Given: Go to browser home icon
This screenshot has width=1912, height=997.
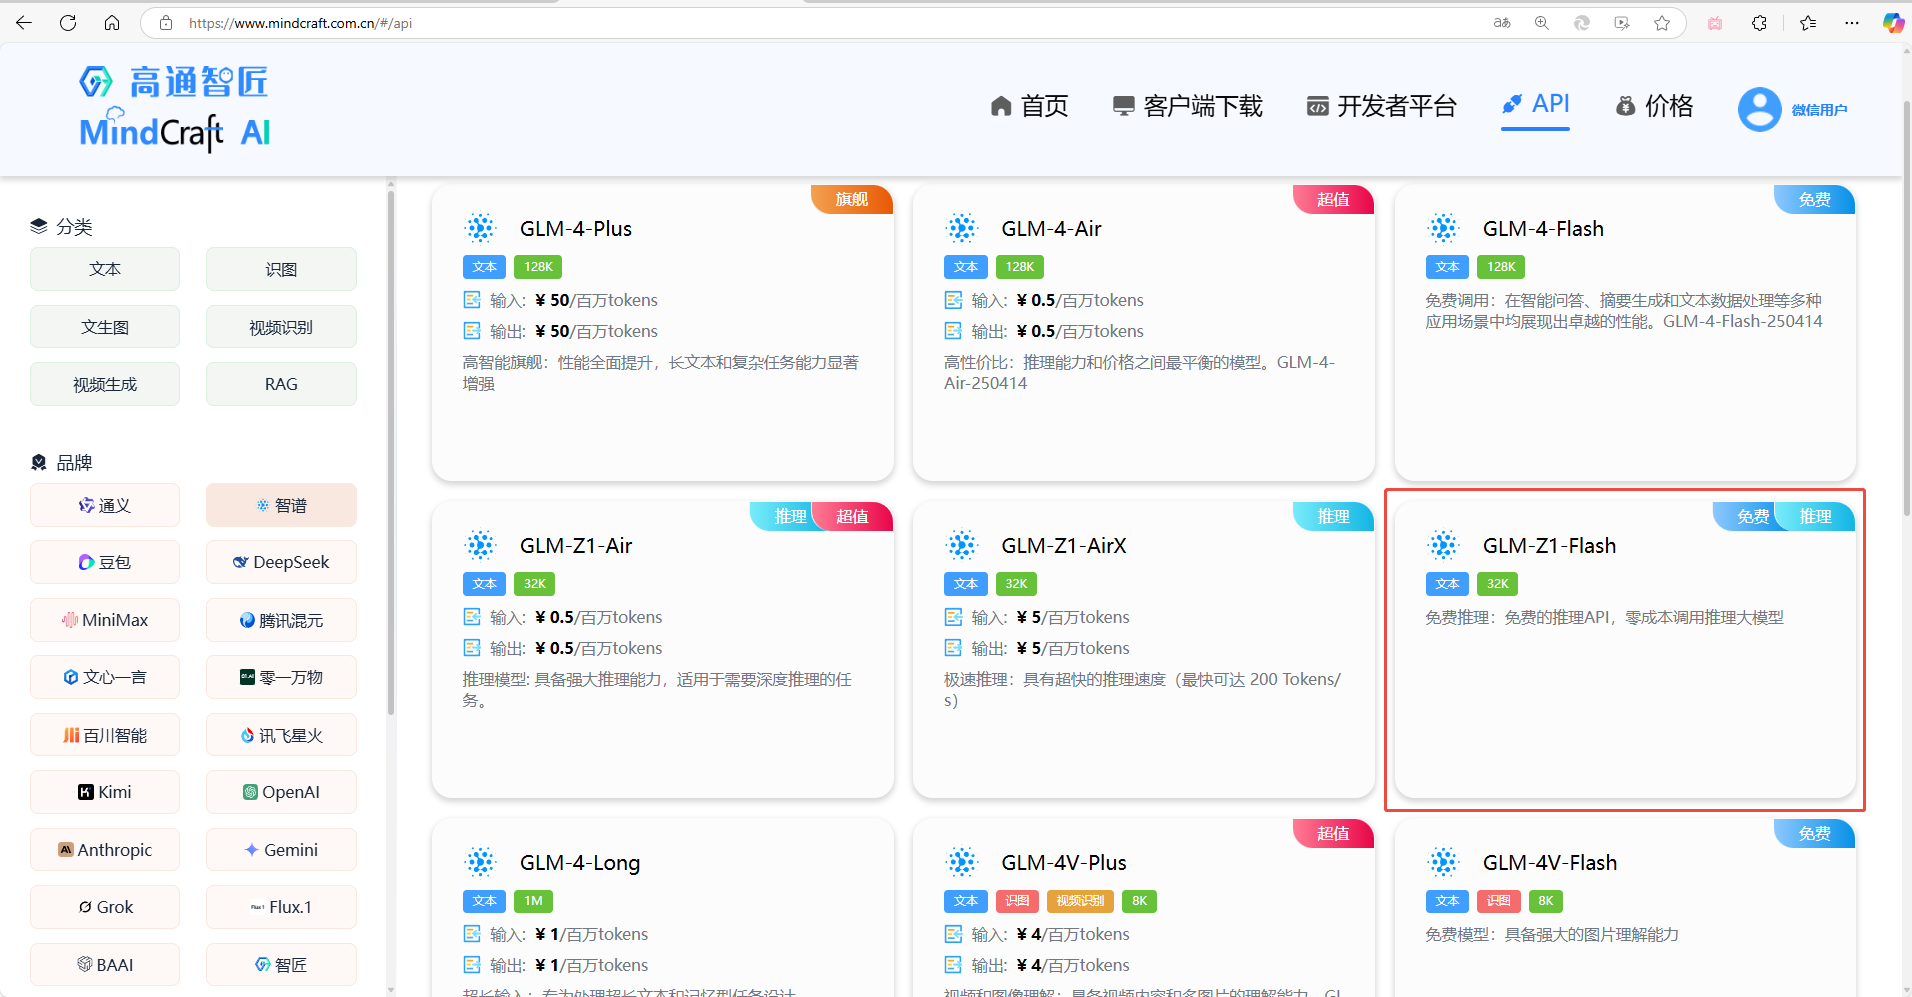Looking at the screenshot, I should coord(112,22).
